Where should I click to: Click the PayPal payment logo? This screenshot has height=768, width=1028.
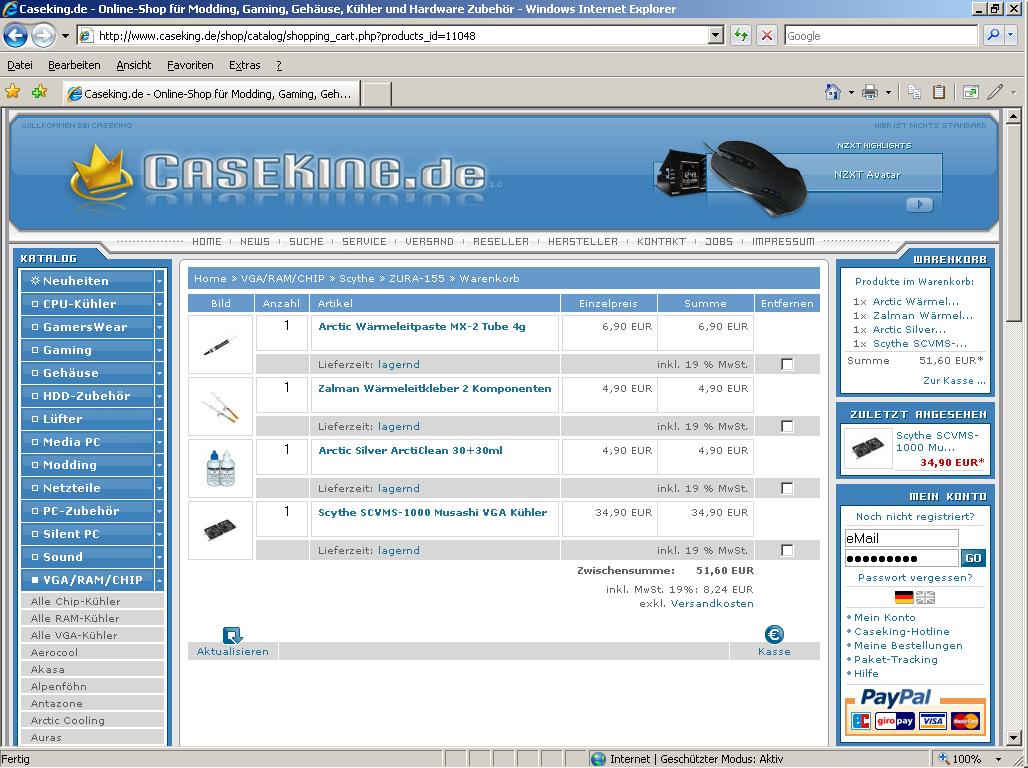pos(896,697)
